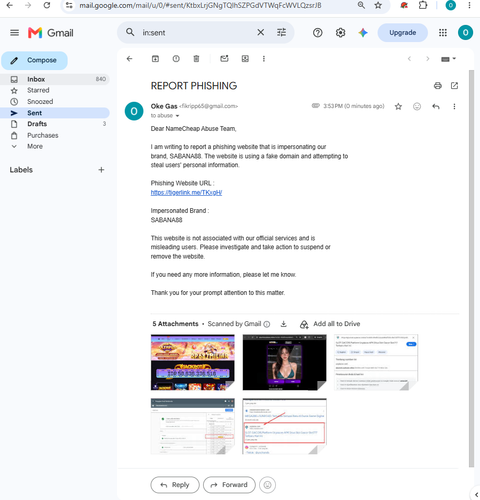Screen dimensions: 480x500
Task: Open Drafts folder
Action: click(x=55, y=124)
